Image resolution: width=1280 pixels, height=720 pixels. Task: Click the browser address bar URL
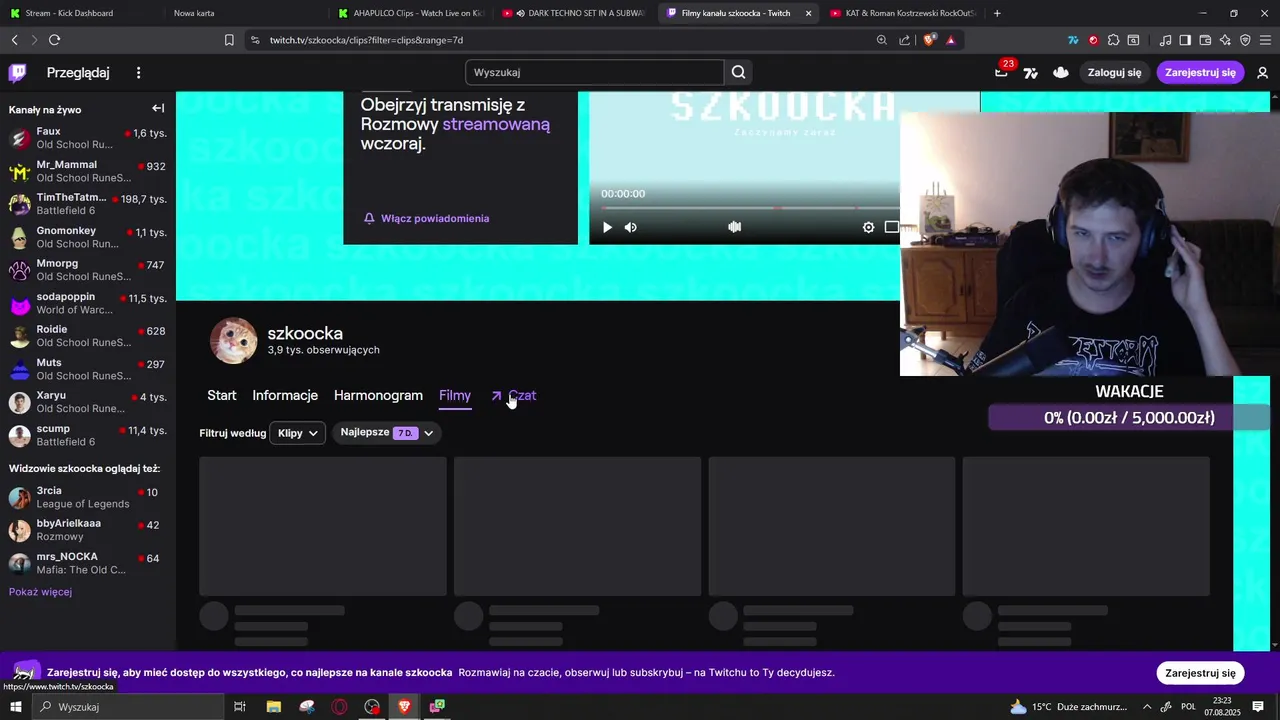(x=366, y=40)
